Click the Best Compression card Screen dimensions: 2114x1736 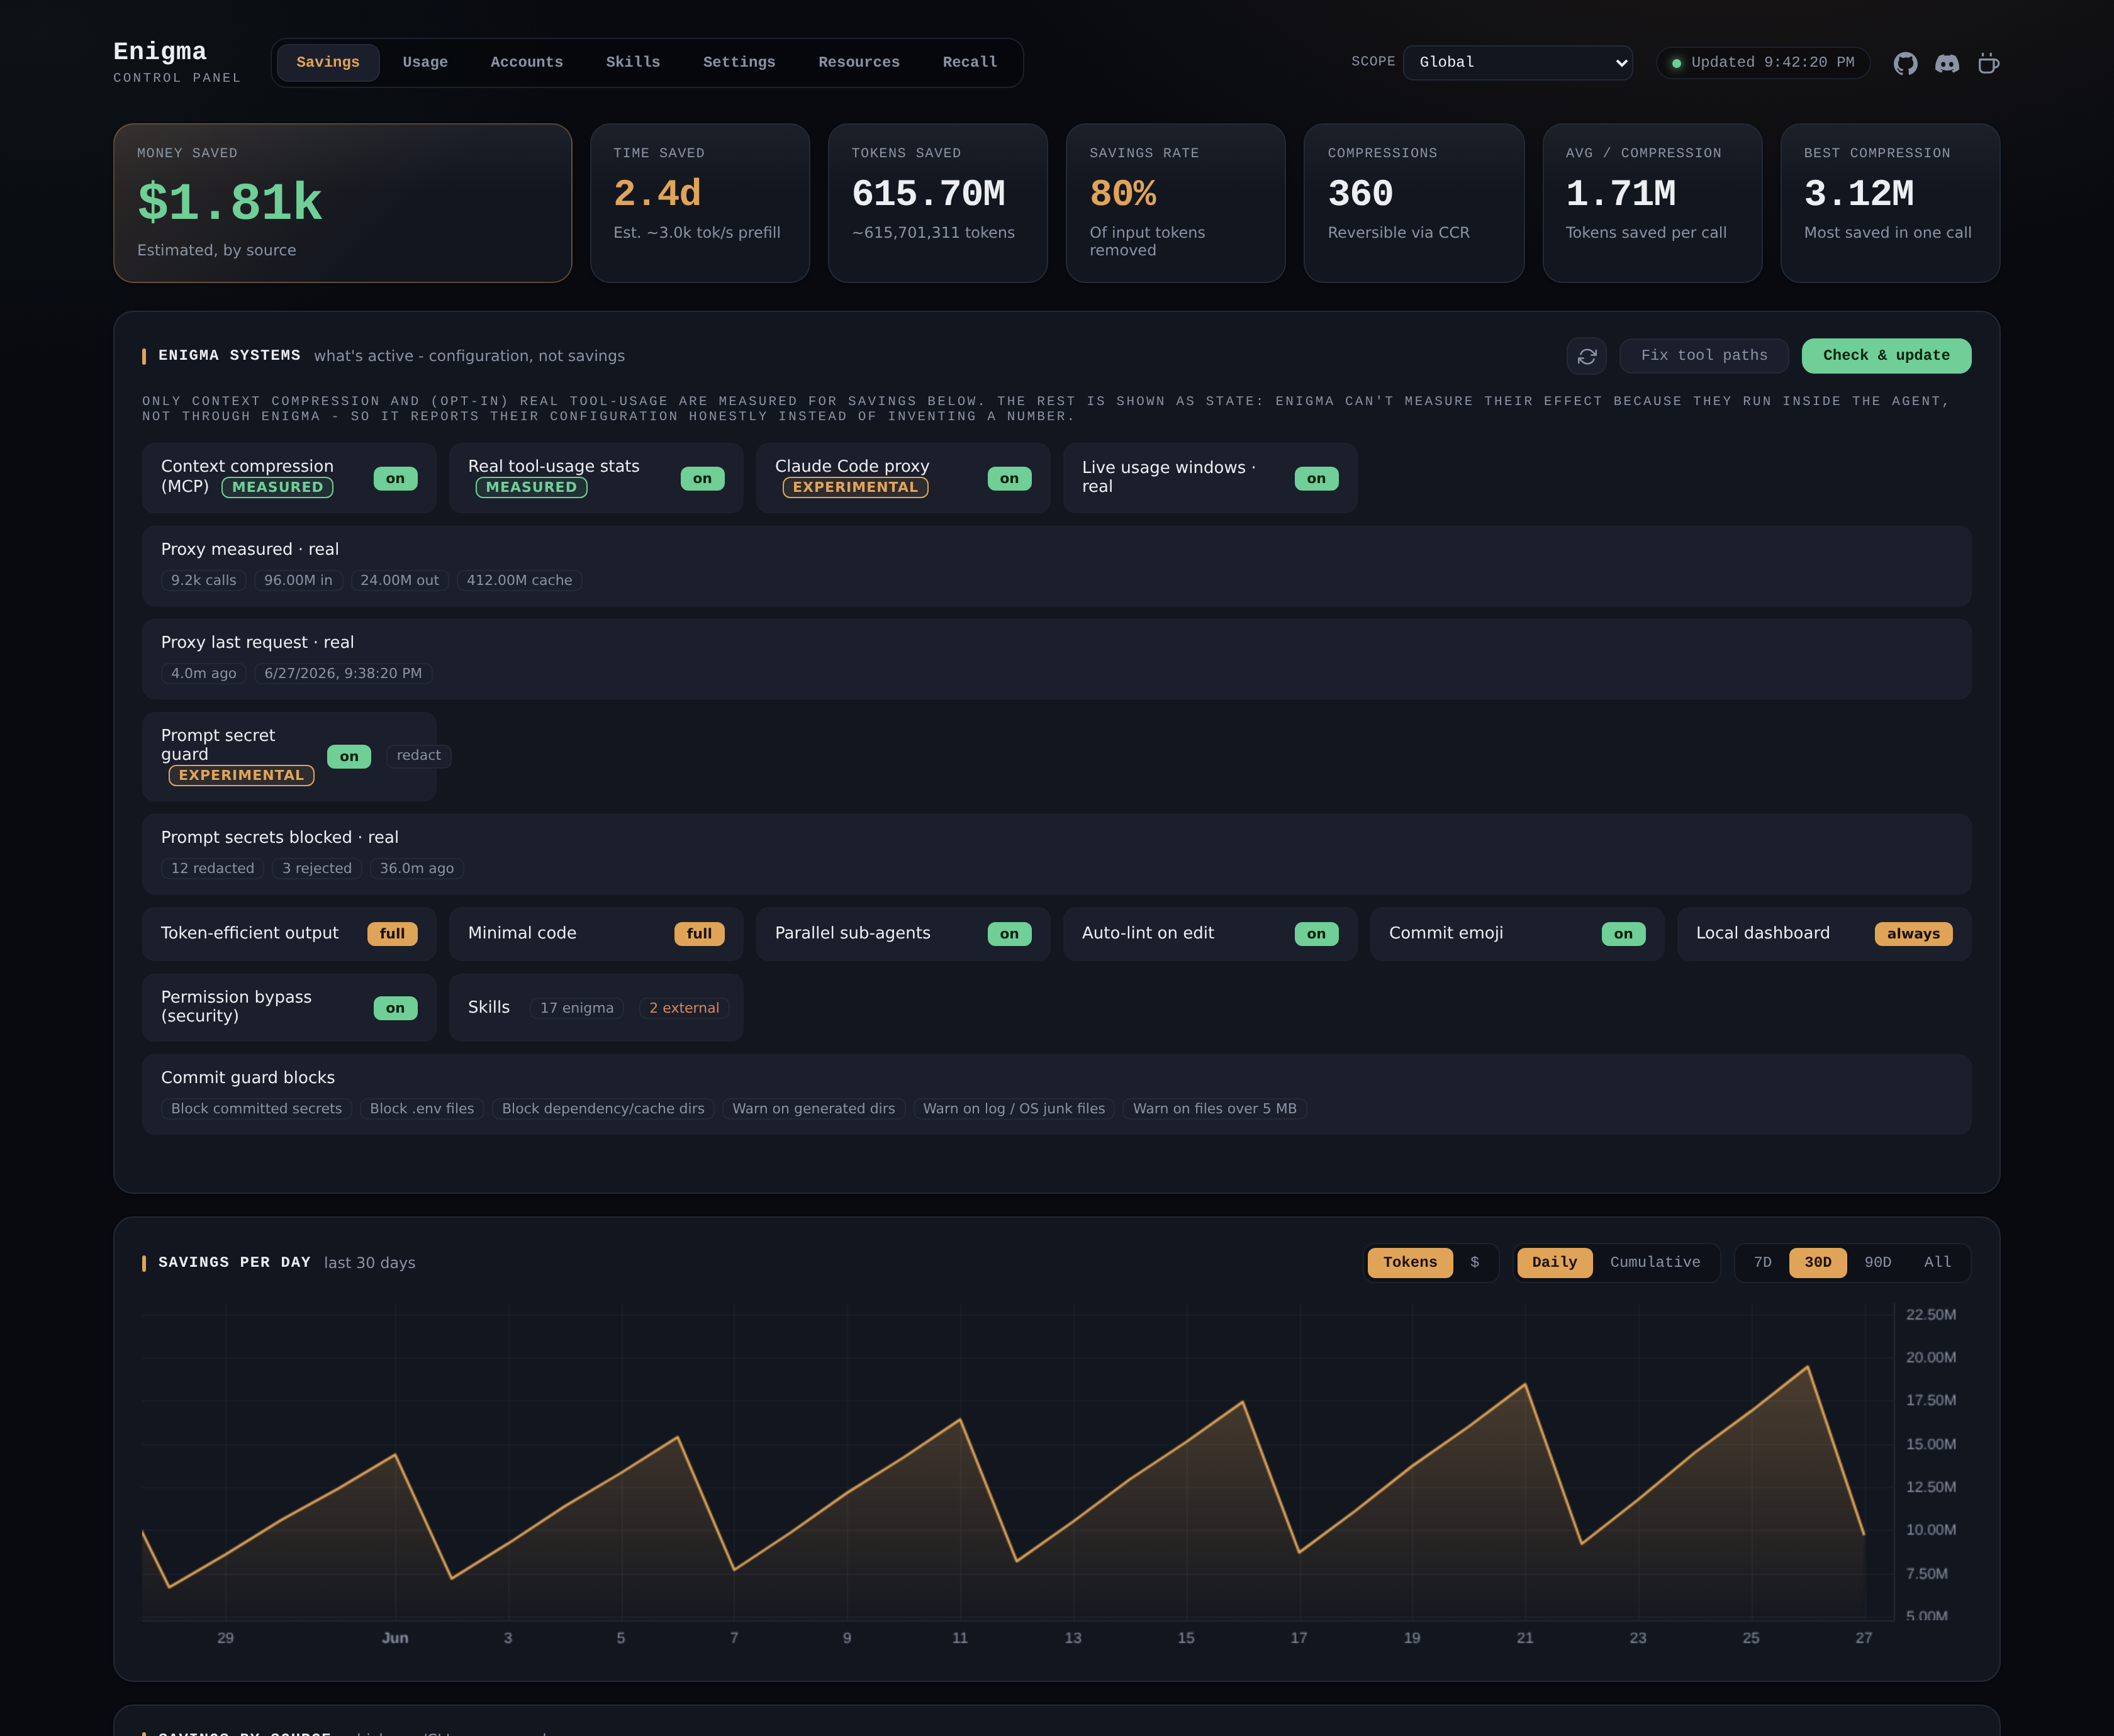[x=1890, y=203]
